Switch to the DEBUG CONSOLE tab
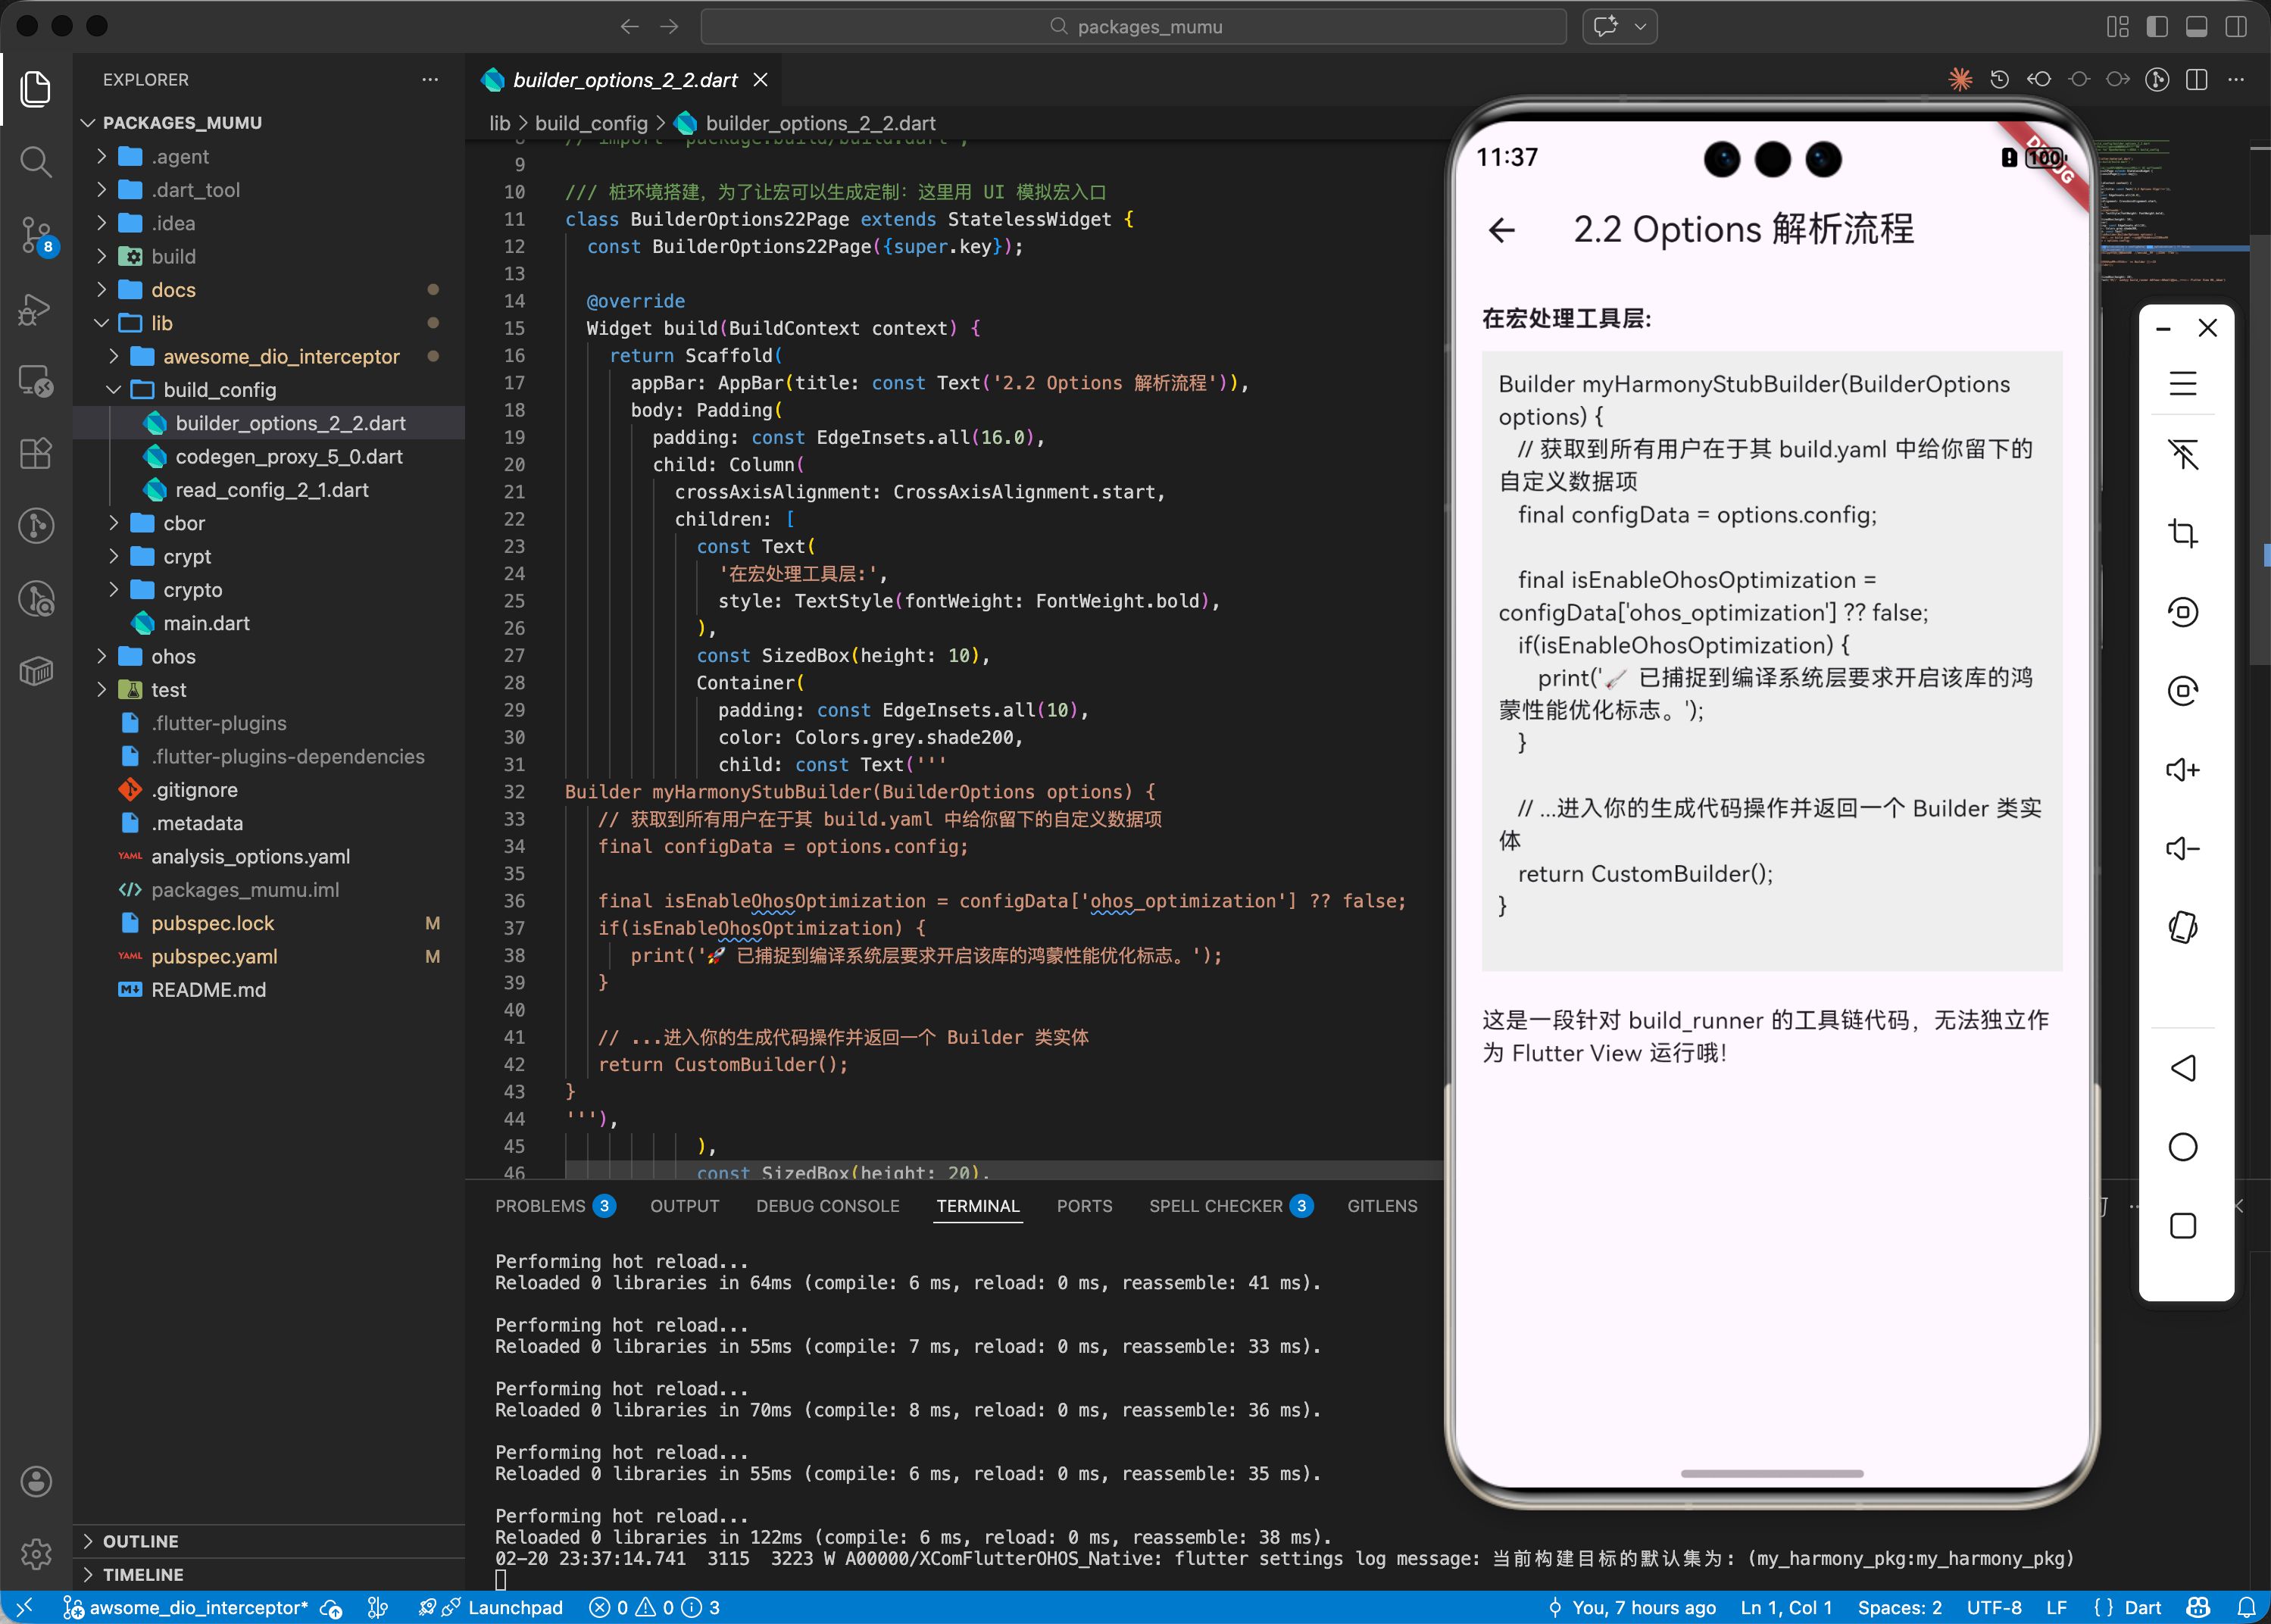Viewport: 2271px width, 1624px height. (827, 1206)
